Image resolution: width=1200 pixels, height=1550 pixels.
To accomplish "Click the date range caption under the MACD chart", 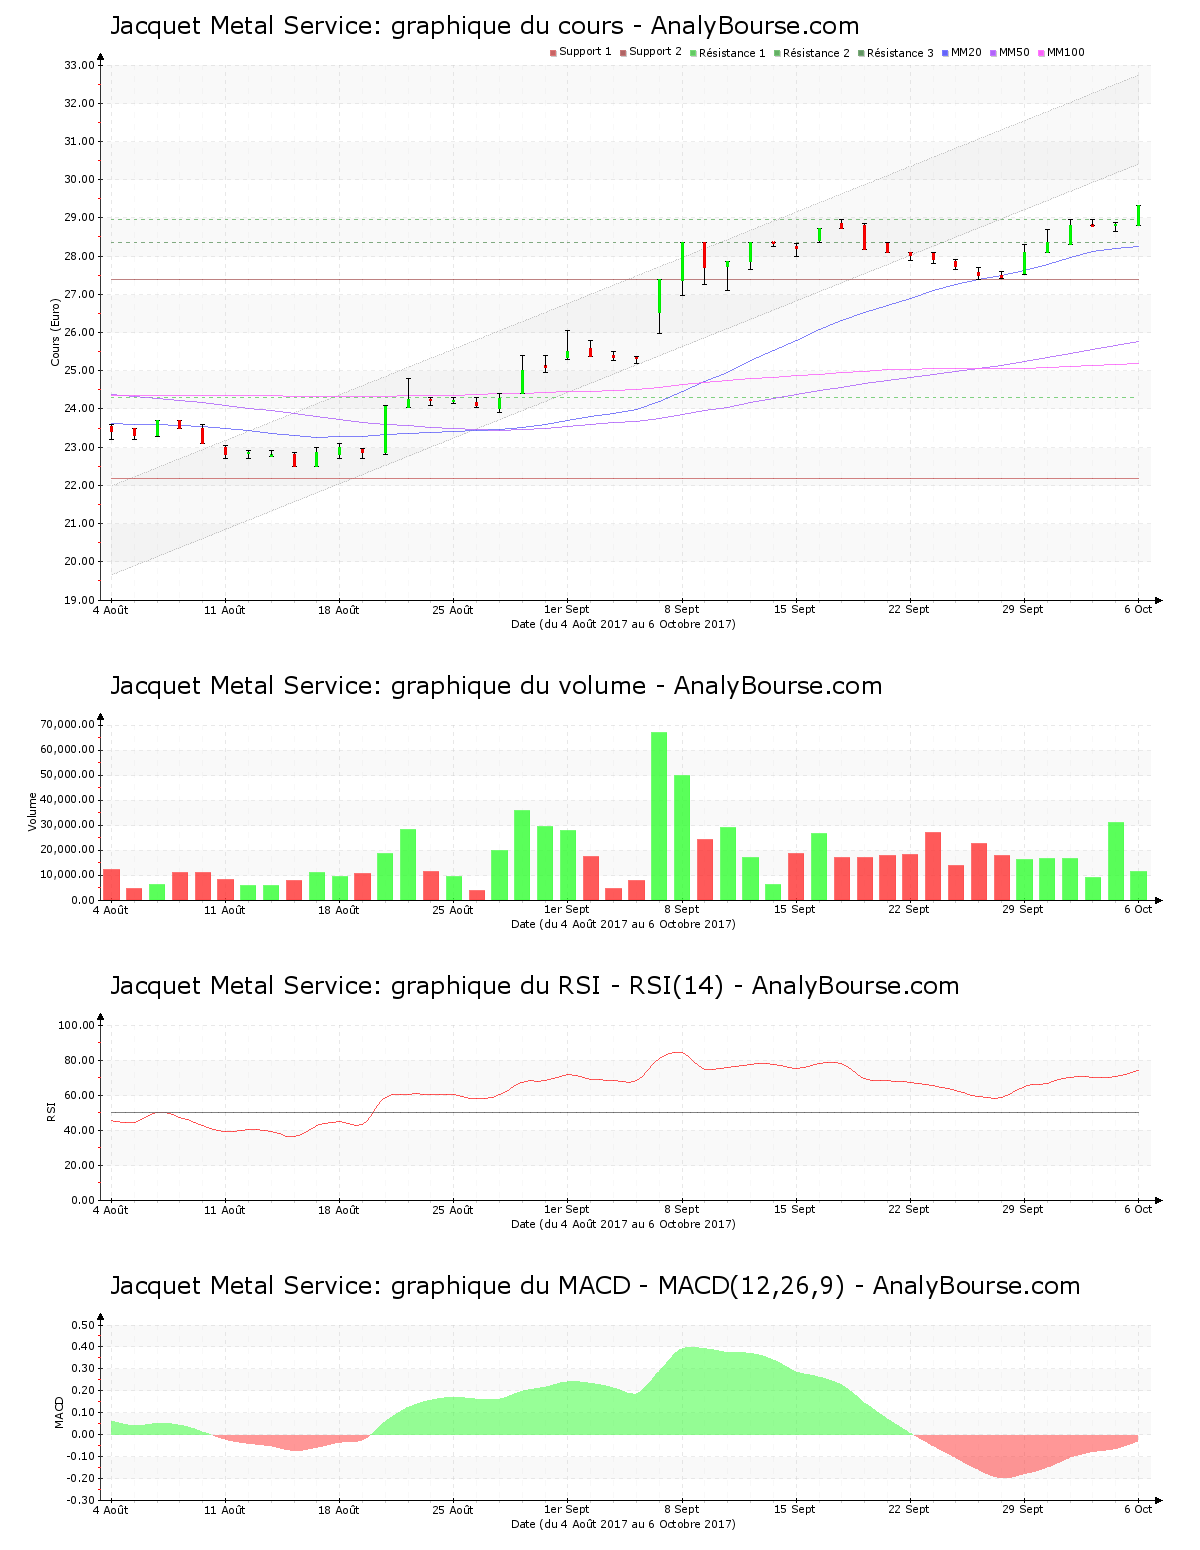I will (x=623, y=1524).
